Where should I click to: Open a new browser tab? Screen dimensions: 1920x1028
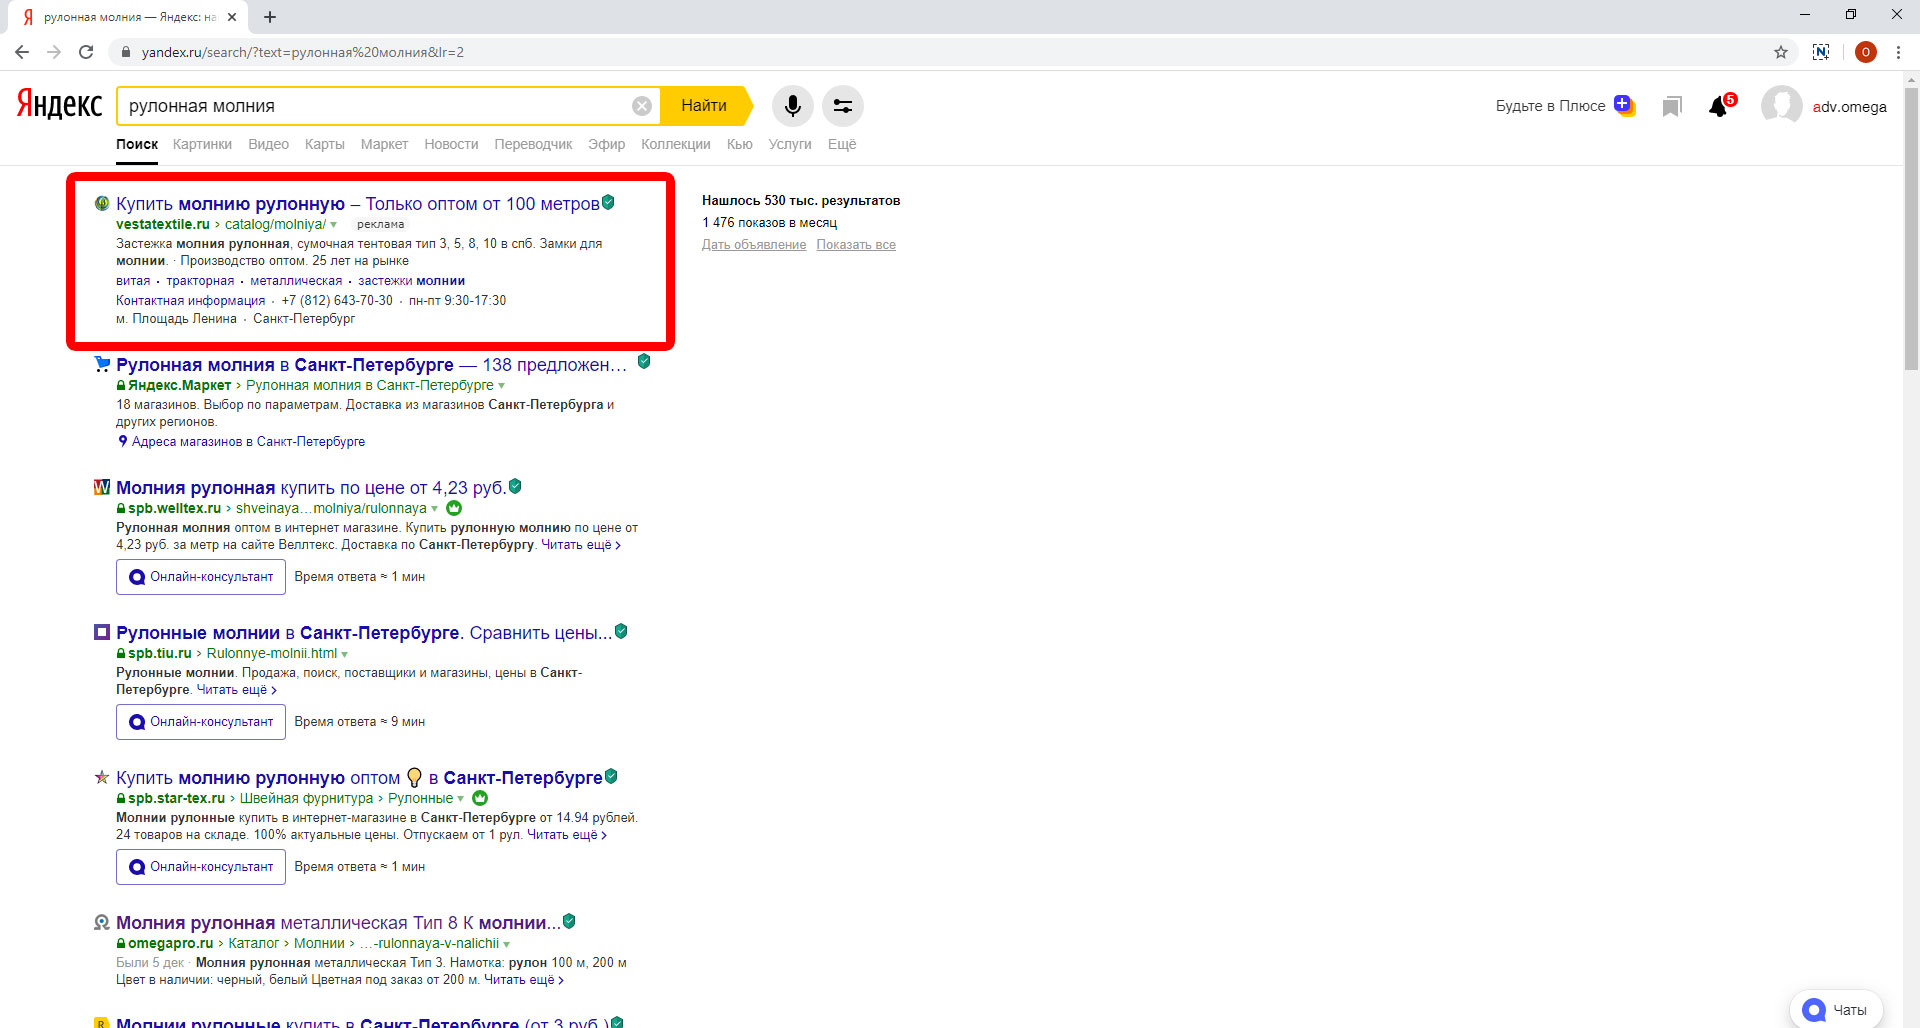click(270, 17)
